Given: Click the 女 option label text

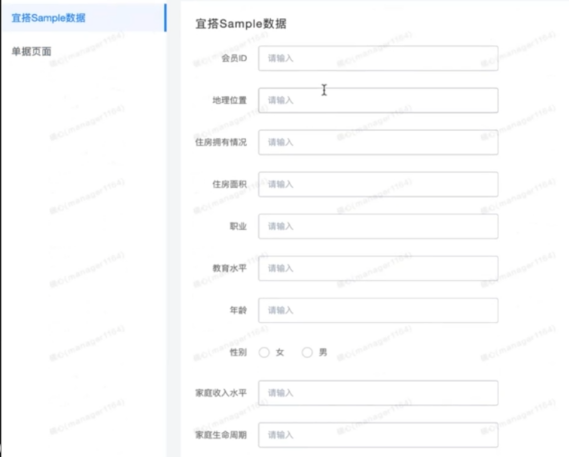Looking at the screenshot, I should pyautogui.click(x=280, y=352).
